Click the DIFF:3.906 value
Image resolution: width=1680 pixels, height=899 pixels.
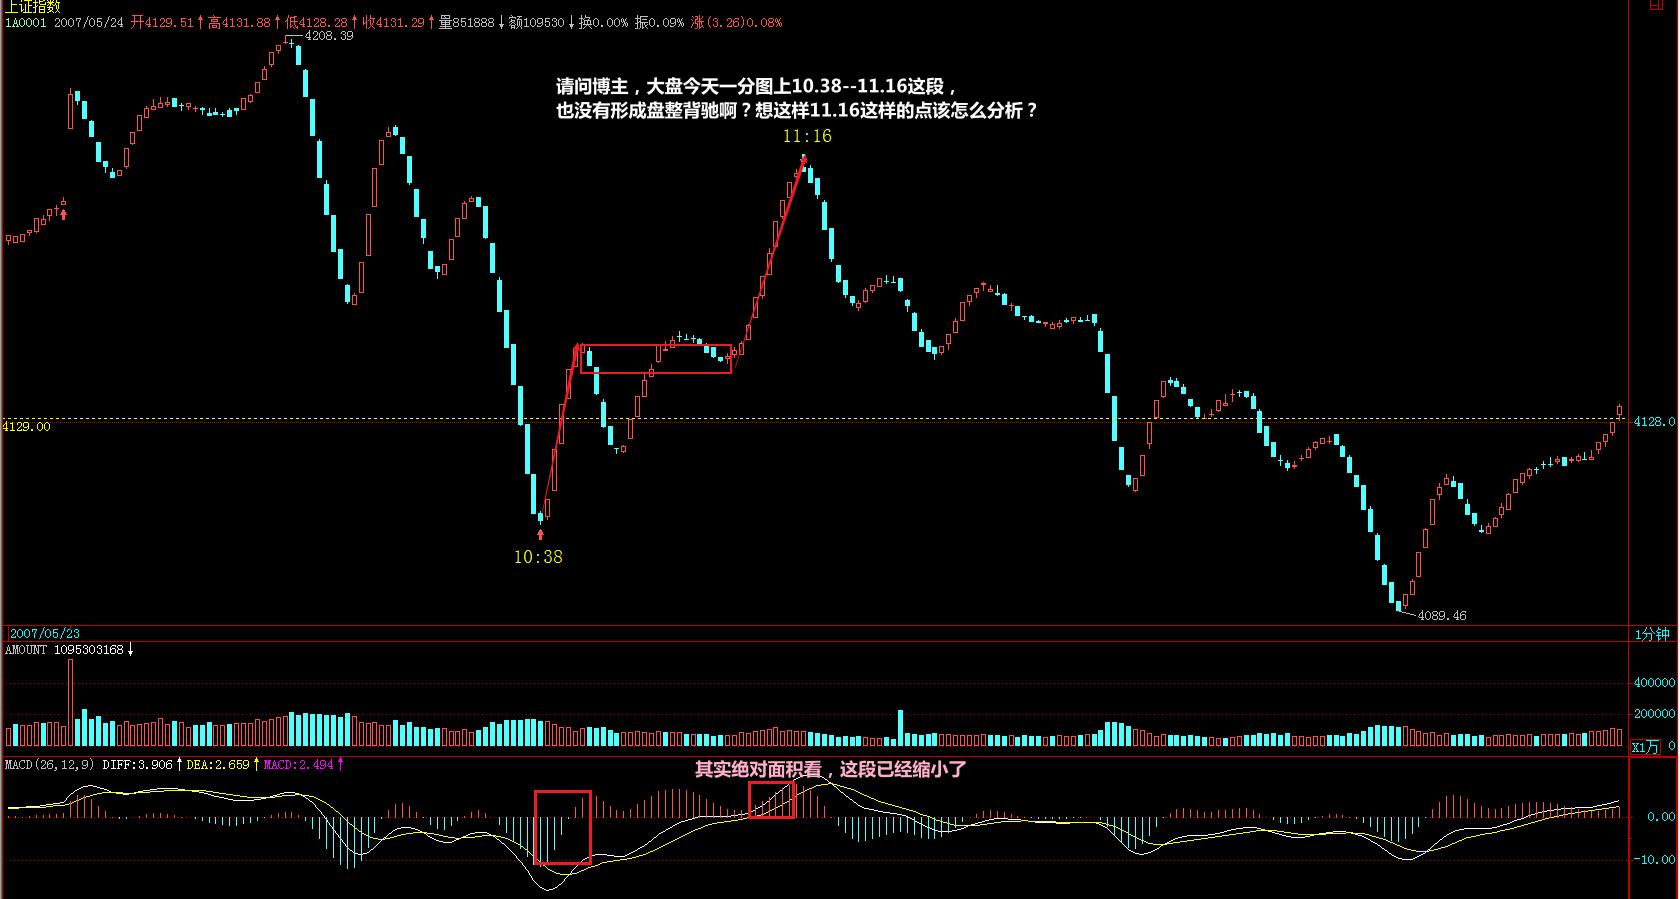pos(138,764)
